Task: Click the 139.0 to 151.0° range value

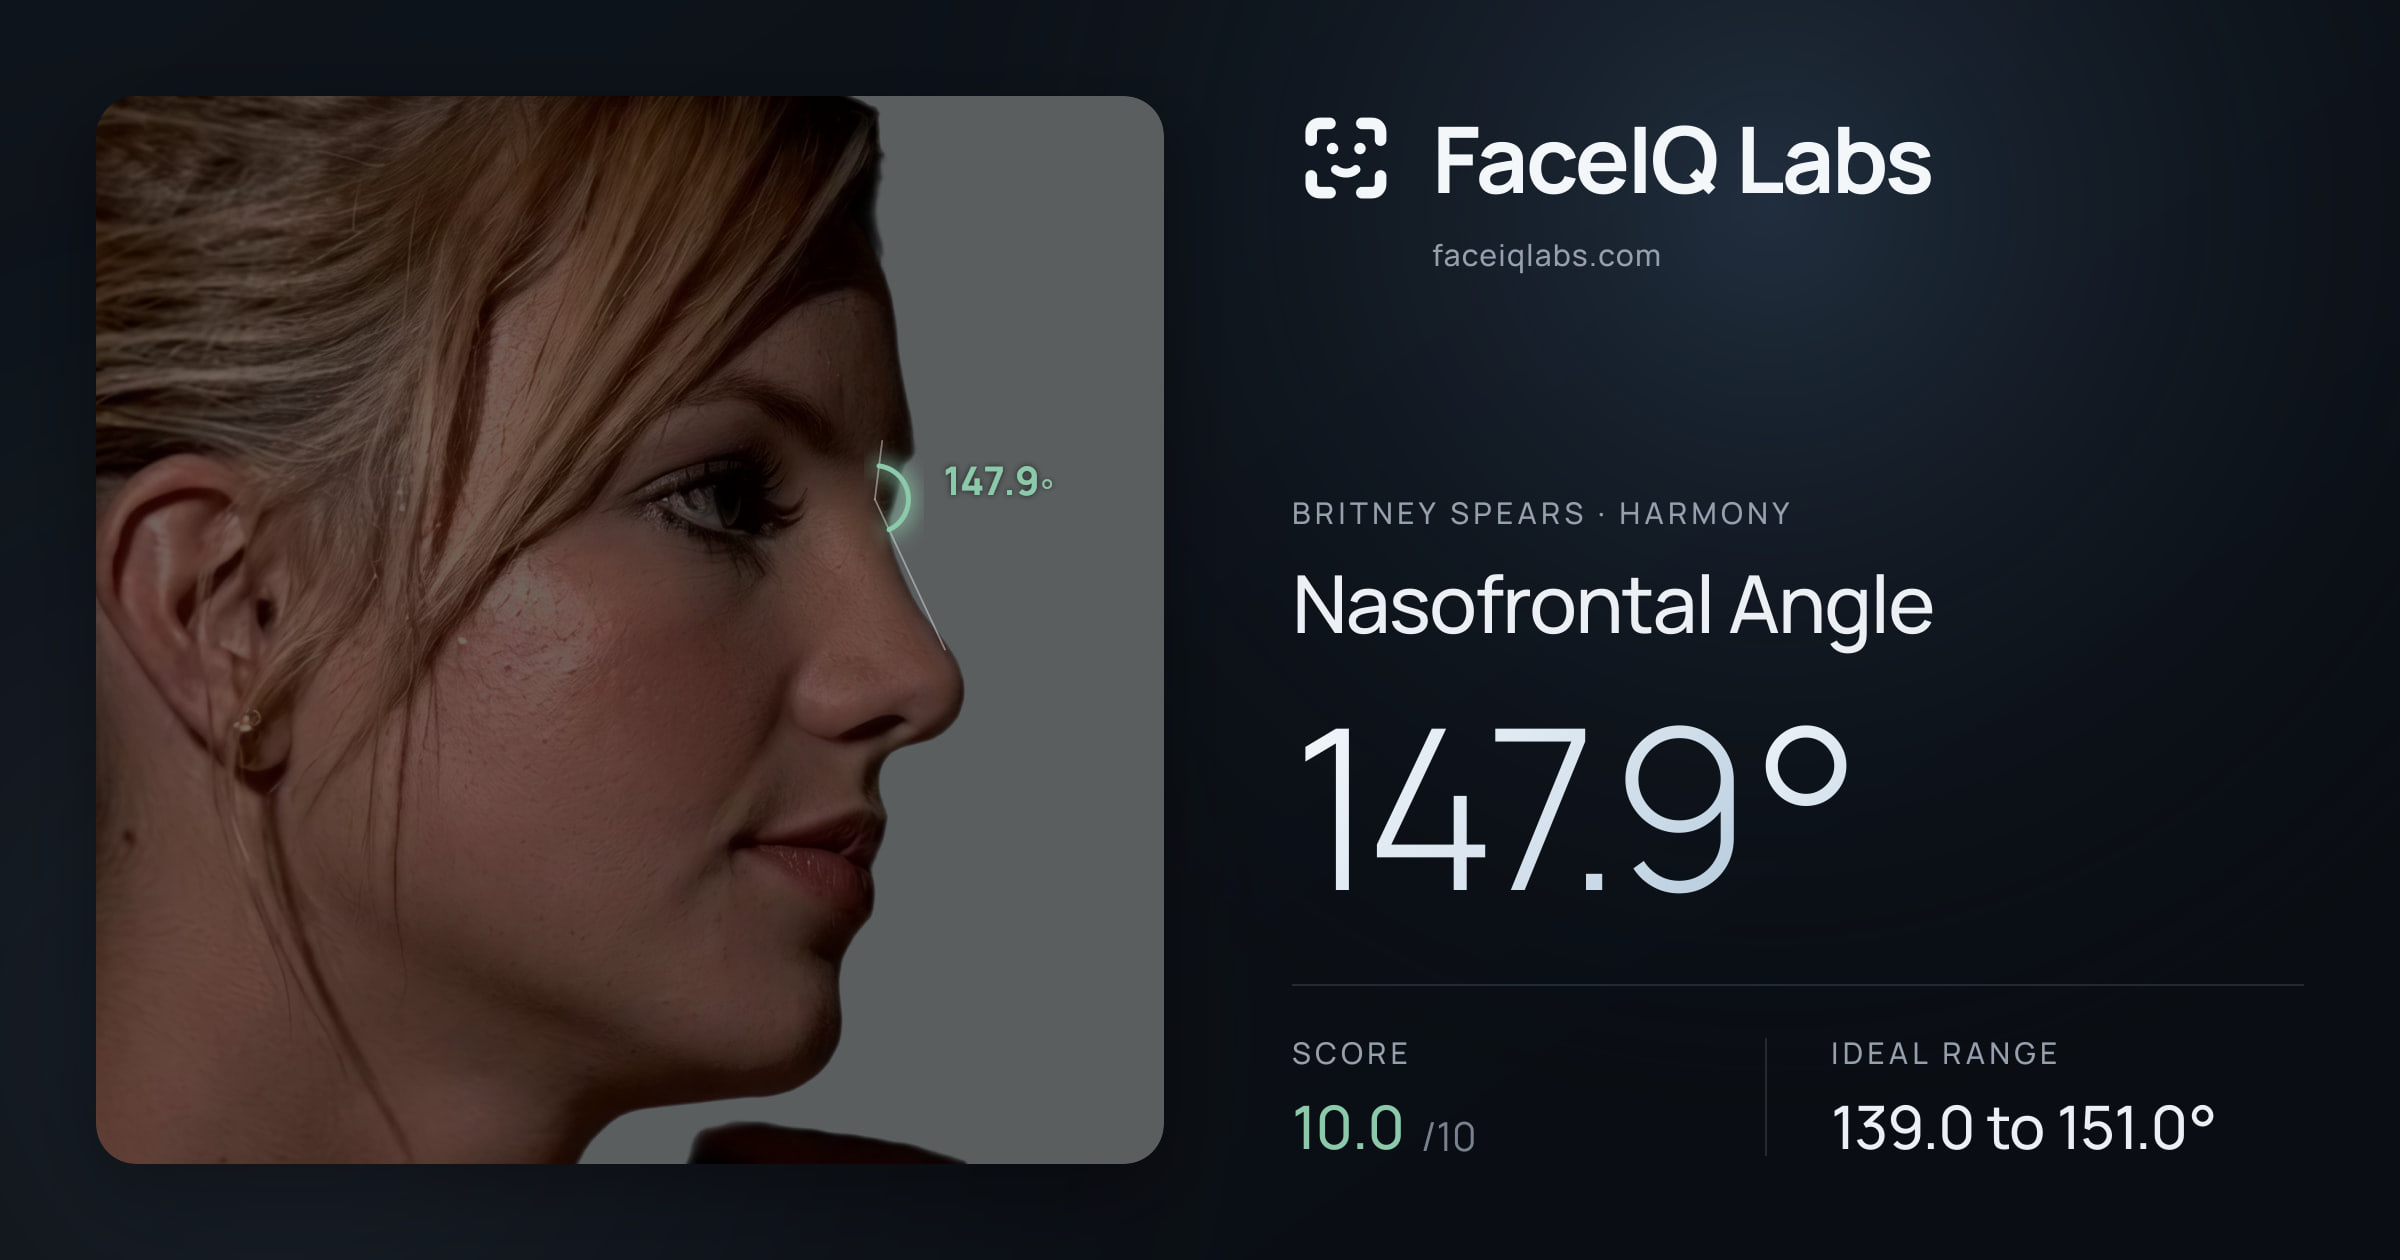Action: [x=2023, y=1128]
